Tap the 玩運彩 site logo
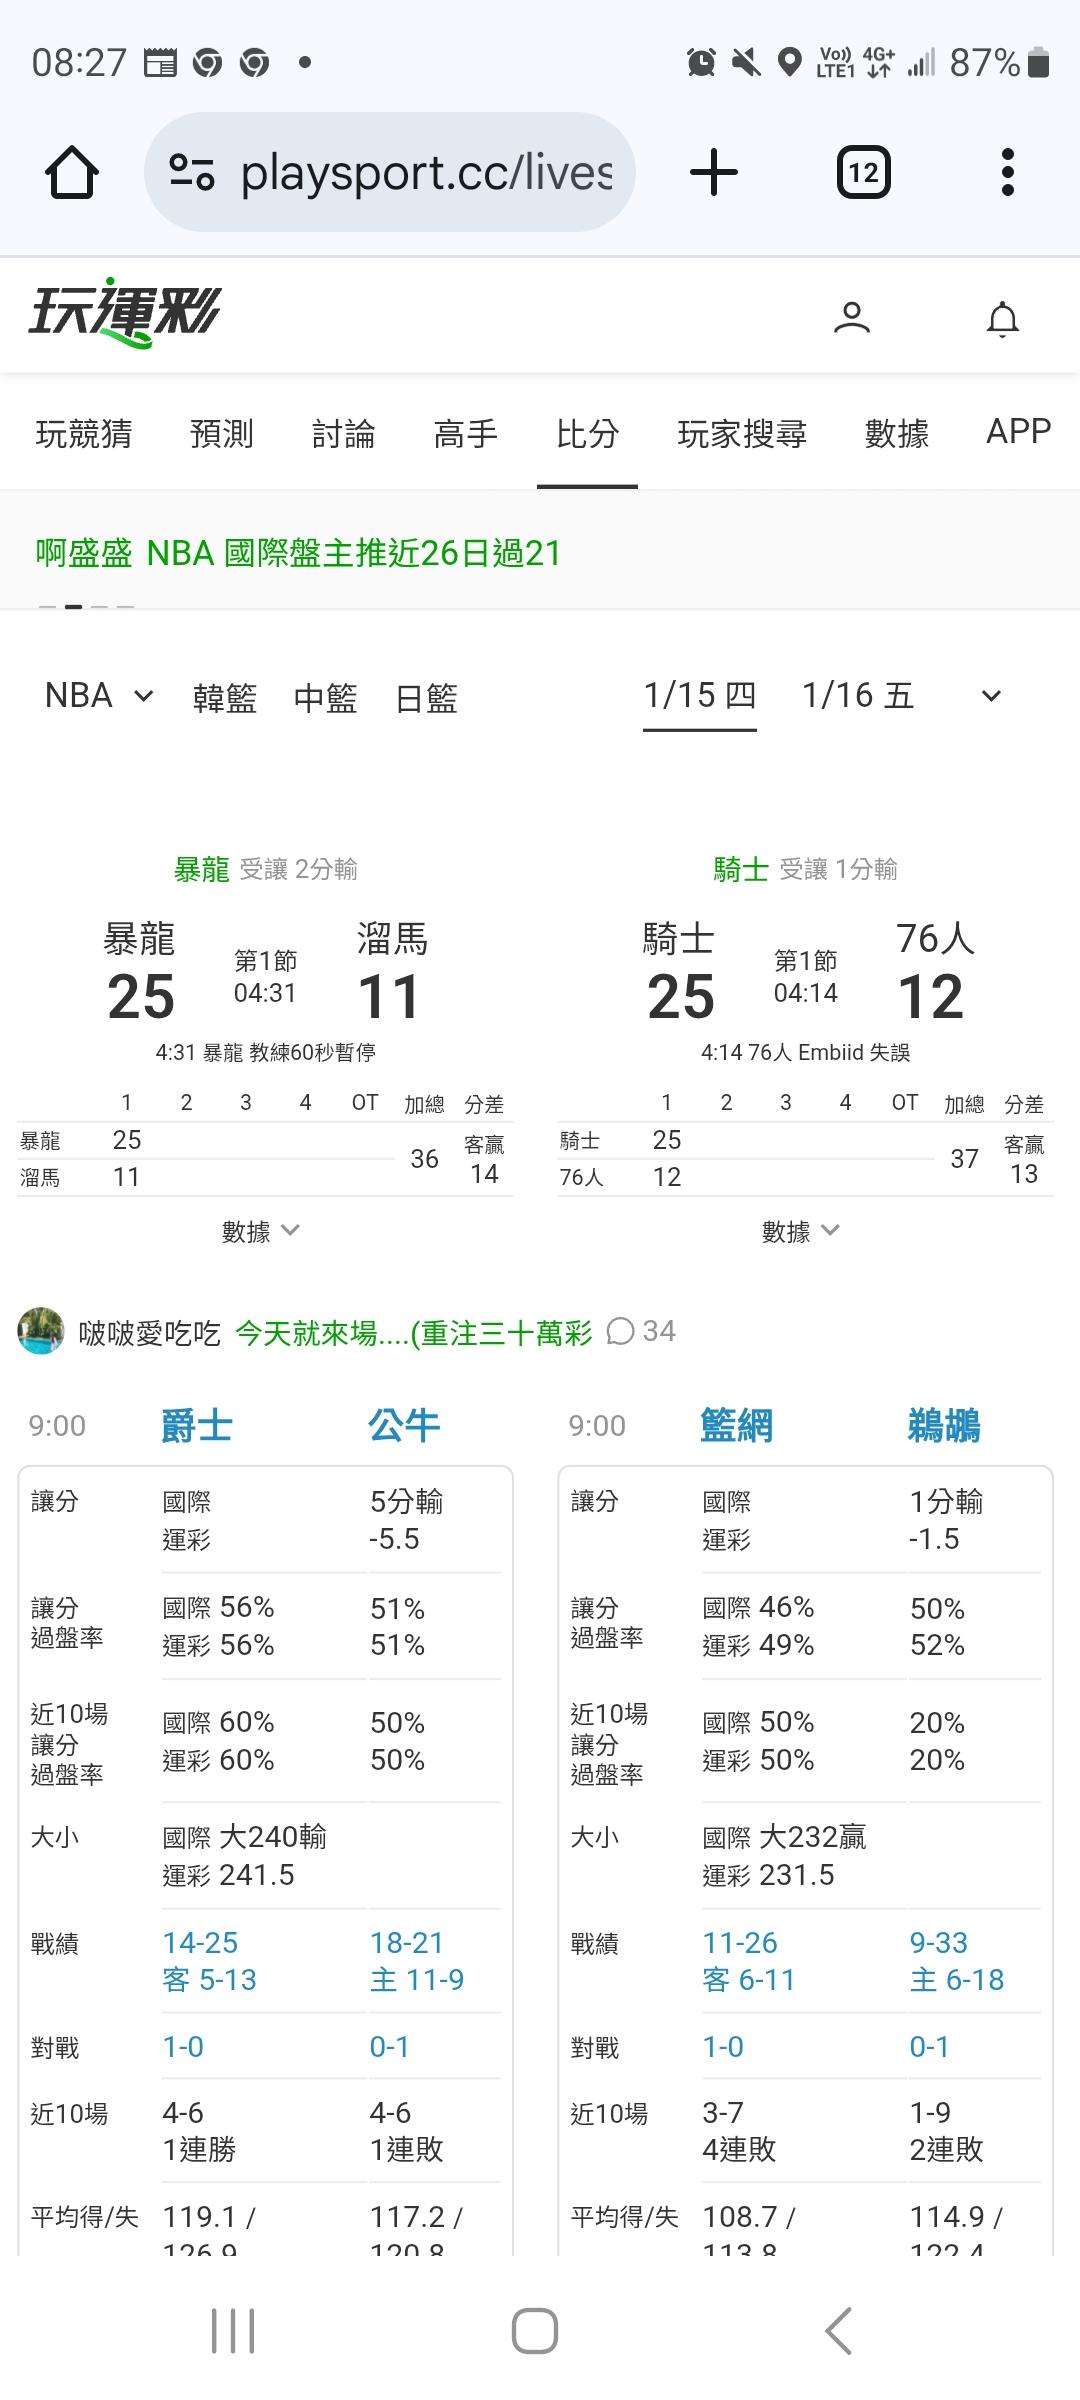Screen dimensions: 1080x2400 pyautogui.click(x=124, y=313)
